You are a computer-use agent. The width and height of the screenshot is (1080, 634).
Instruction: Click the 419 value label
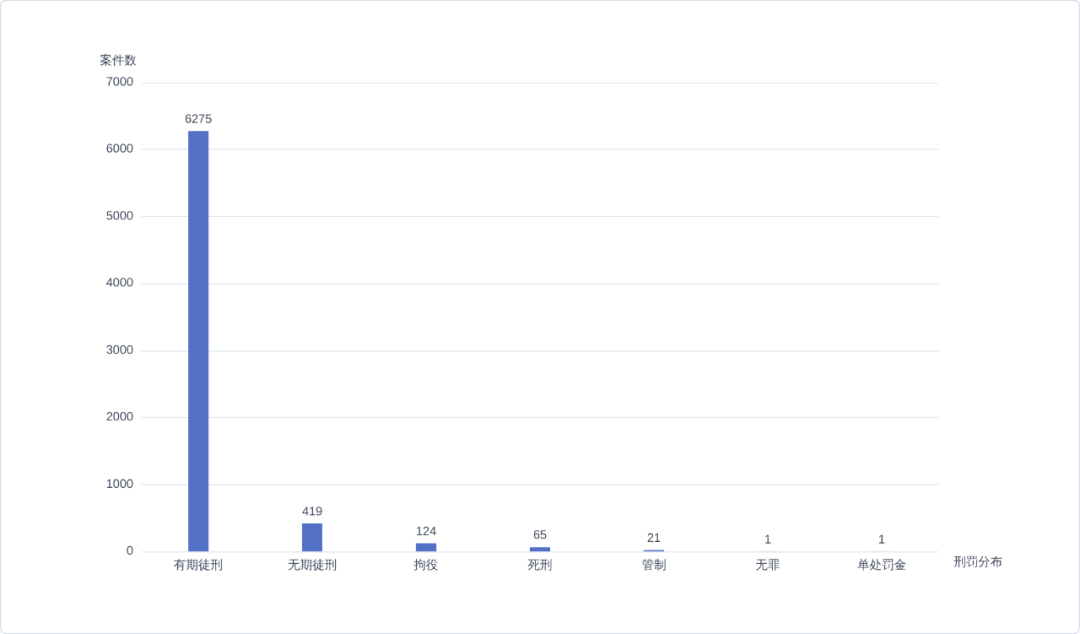pyautogui.click(x=312, y=511)
